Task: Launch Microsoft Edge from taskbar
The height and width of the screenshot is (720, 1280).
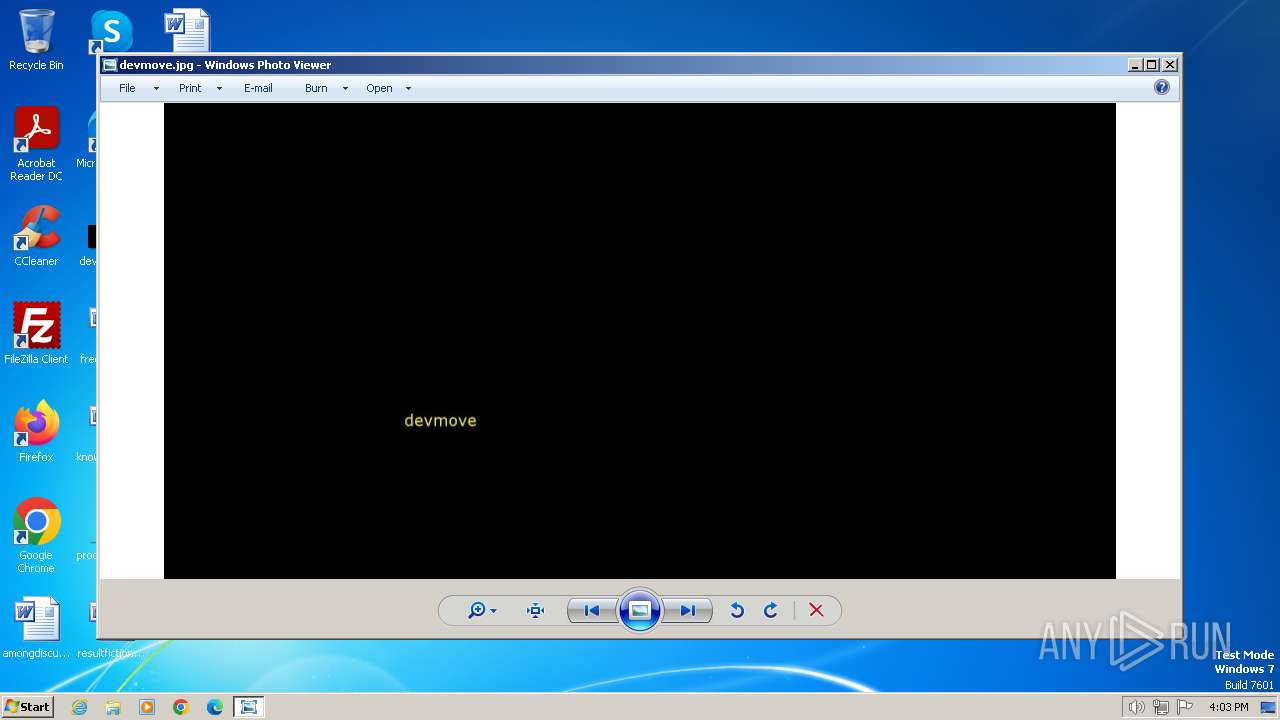Action: [215, 707]
